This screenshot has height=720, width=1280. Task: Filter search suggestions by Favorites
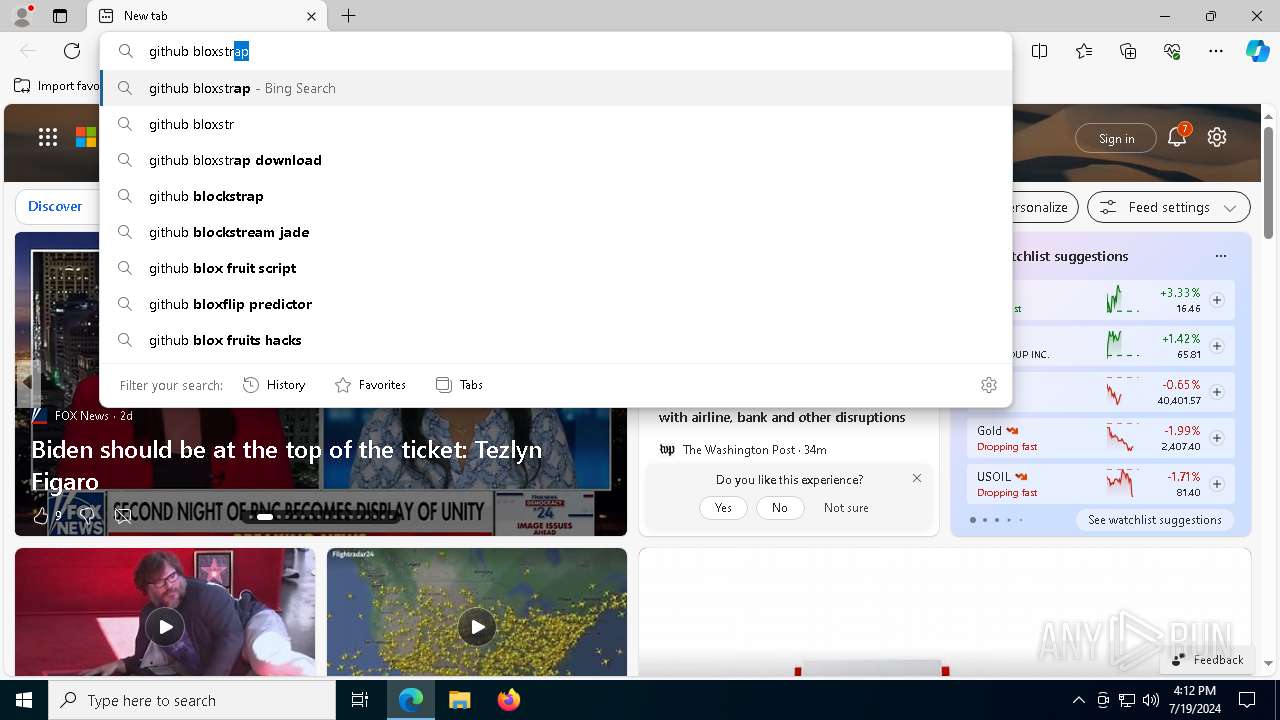tap(370, 385)
